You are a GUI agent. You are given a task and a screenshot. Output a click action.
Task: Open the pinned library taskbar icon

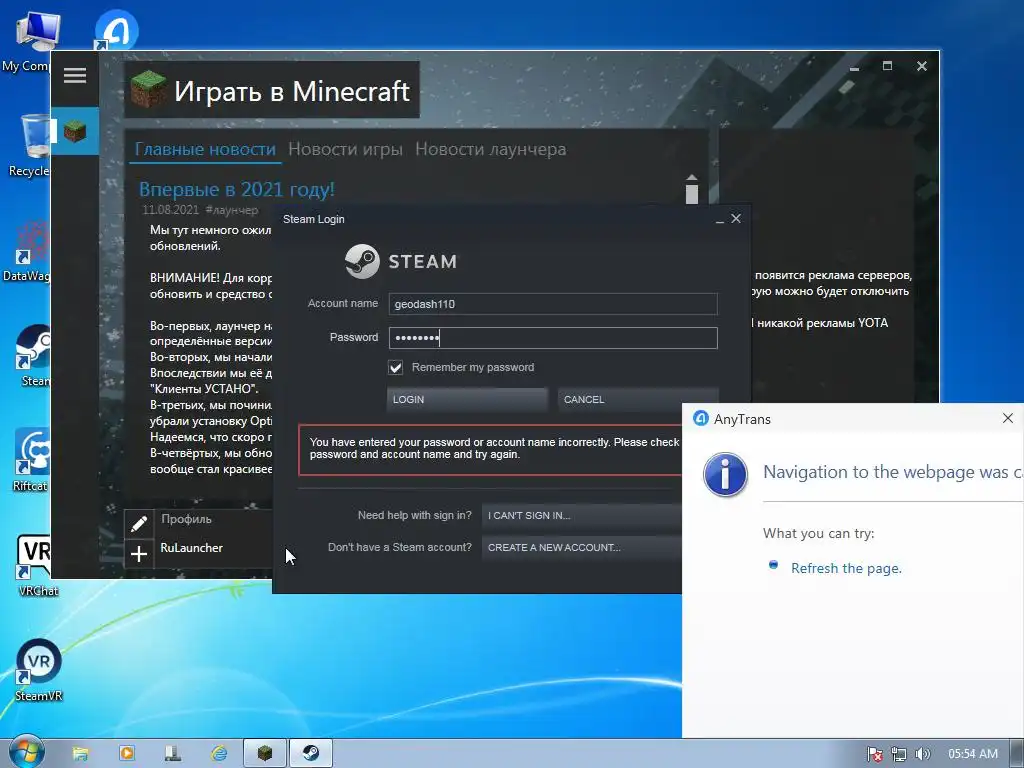(x=172, y=753)
